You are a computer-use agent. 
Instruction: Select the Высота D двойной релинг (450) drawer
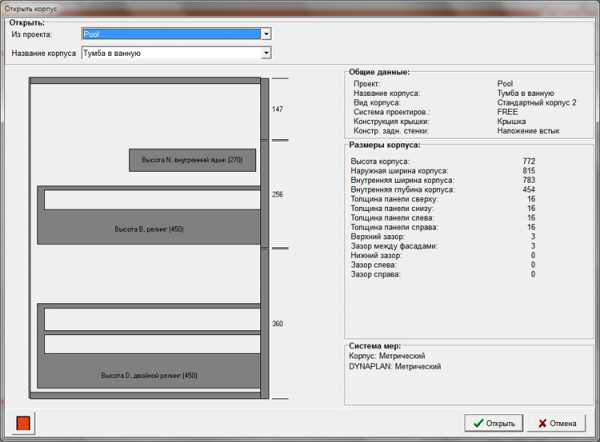tap(149, 375)
